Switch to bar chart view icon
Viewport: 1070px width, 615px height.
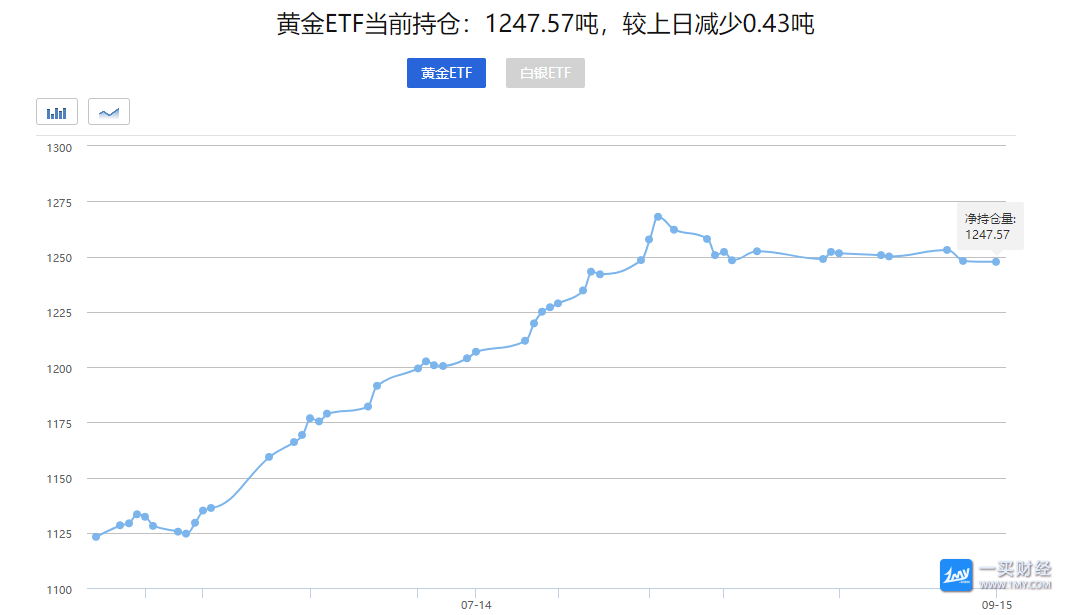coord(57,112)
